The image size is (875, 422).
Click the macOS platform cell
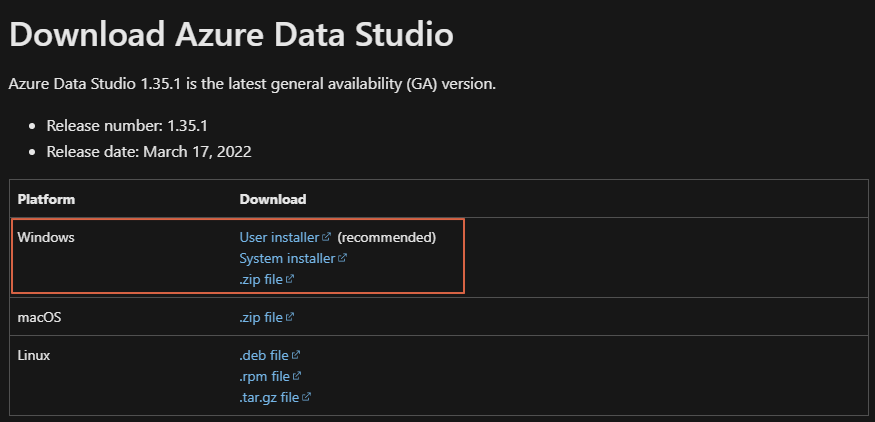tap(39, 318)
